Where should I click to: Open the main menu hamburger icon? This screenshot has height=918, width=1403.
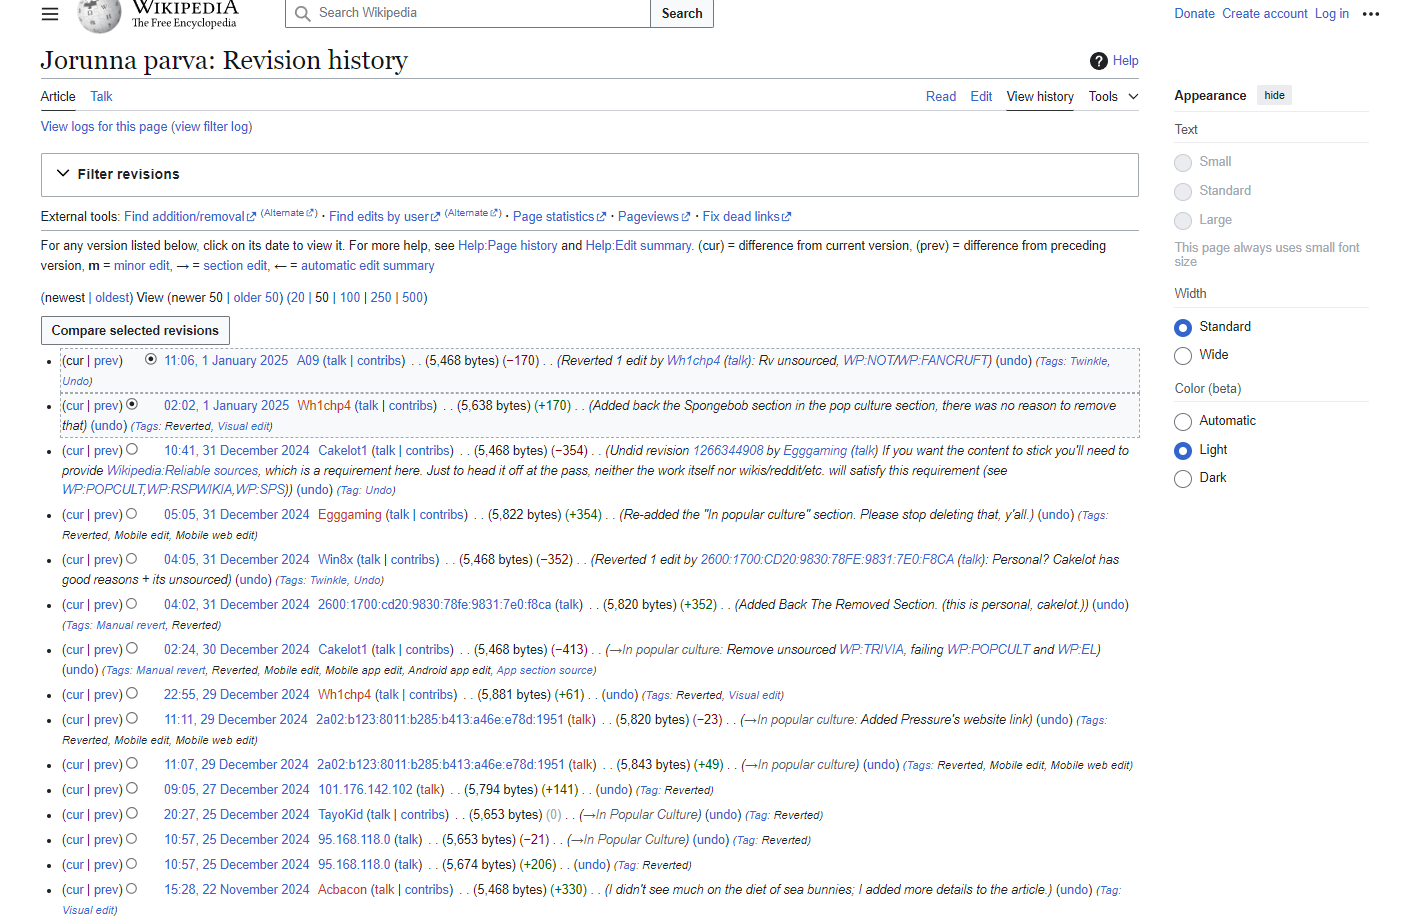pos(50,14)
